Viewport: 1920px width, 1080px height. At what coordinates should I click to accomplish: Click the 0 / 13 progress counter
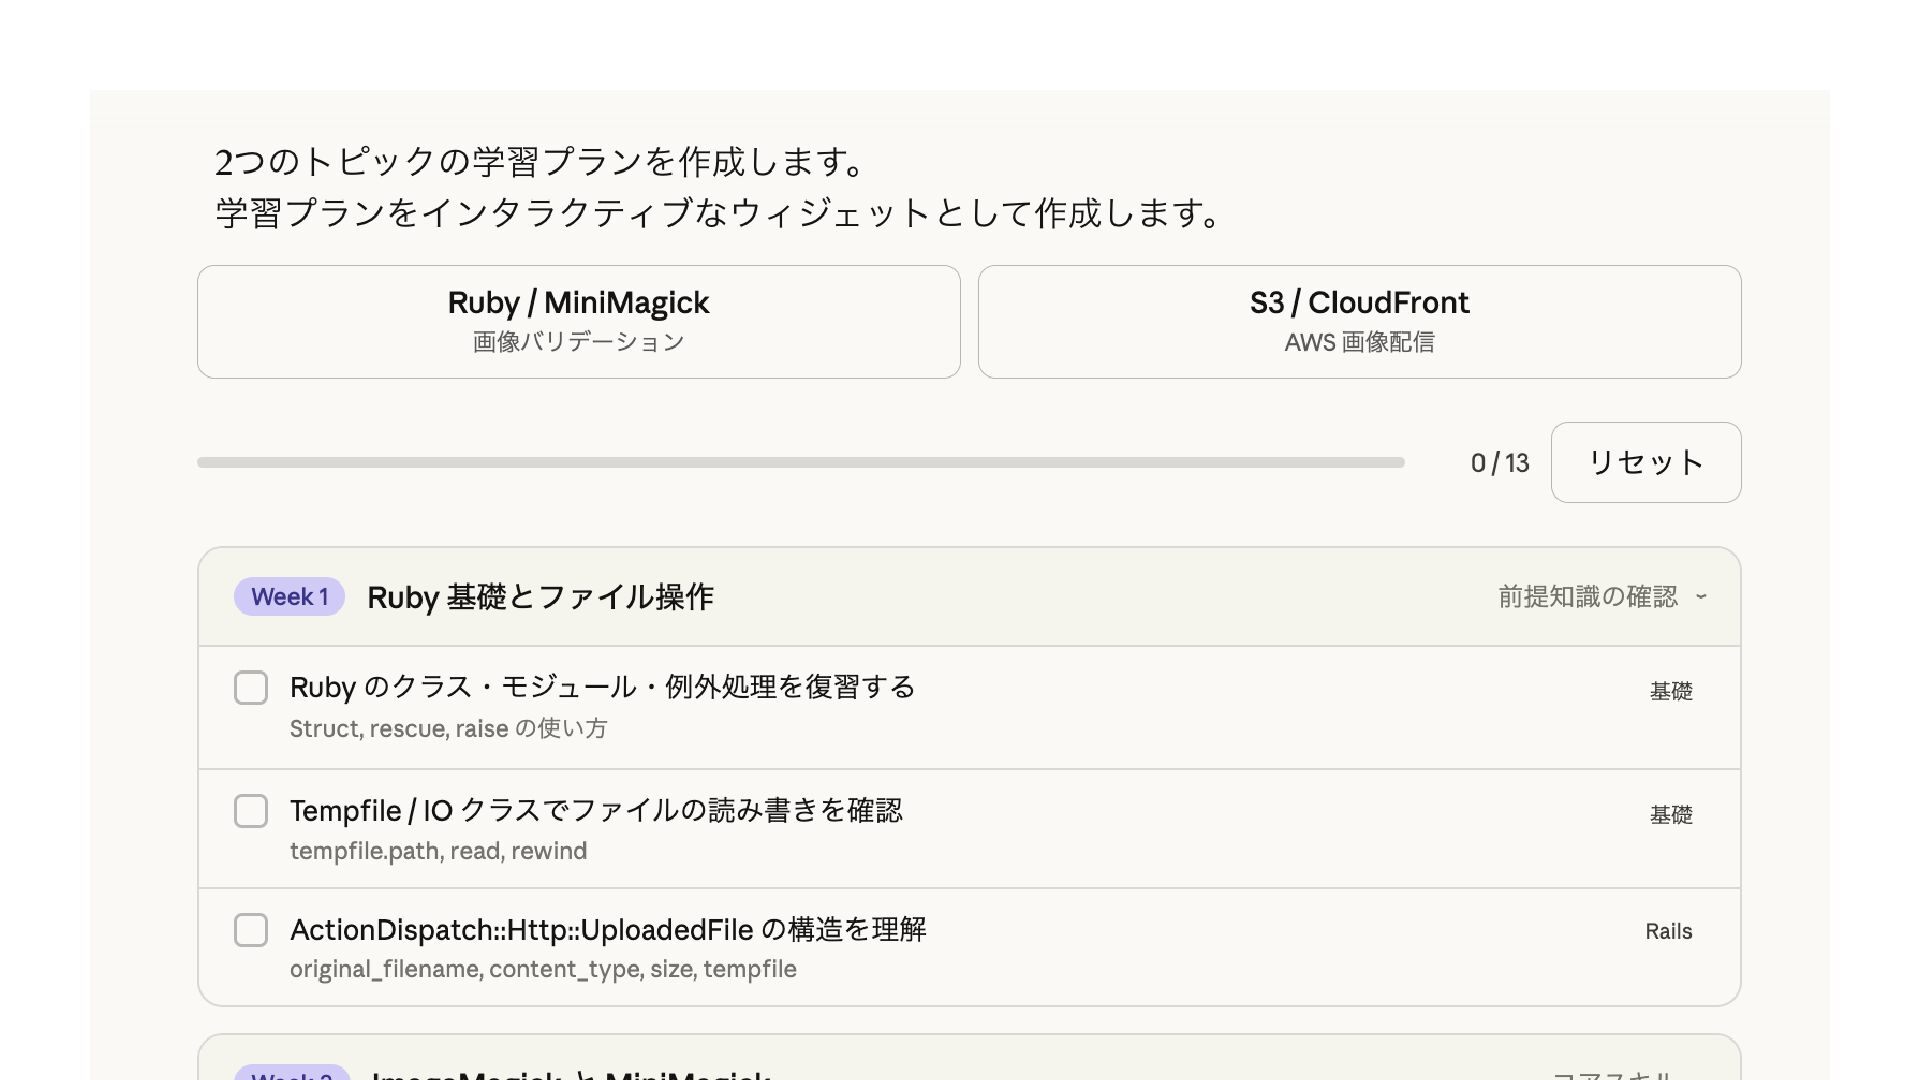[x=1499, y=463]
